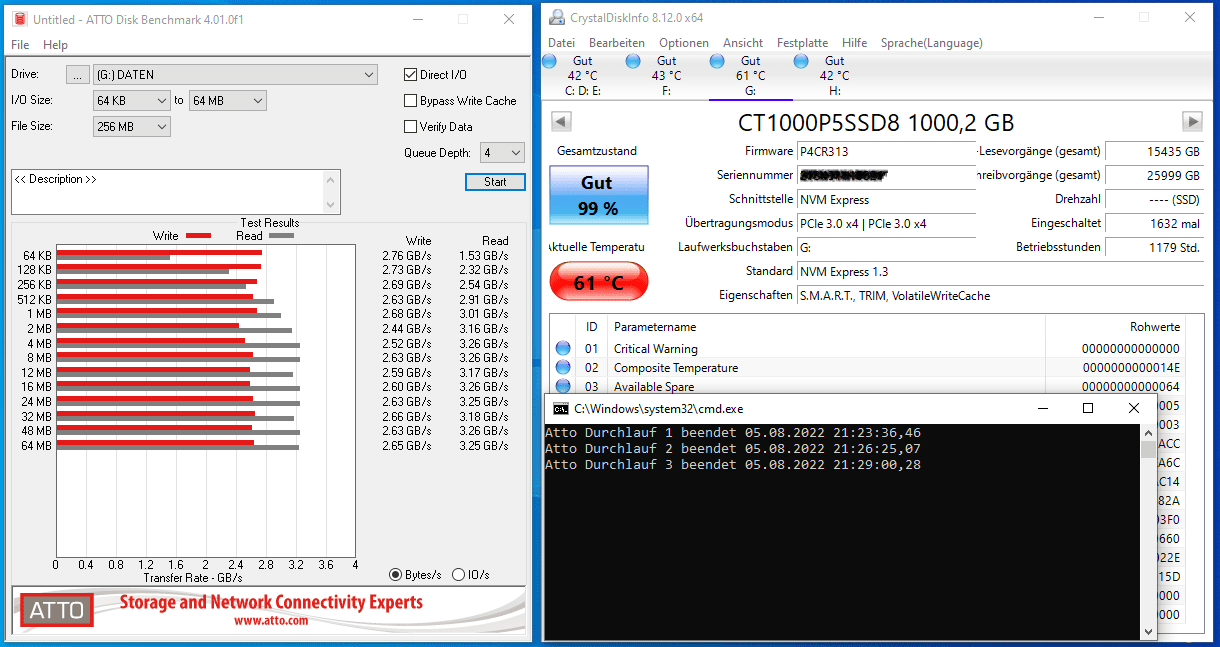Select the F: drive status orb
The height and width of the screenshot is (647, 1220).
point(633,62)
